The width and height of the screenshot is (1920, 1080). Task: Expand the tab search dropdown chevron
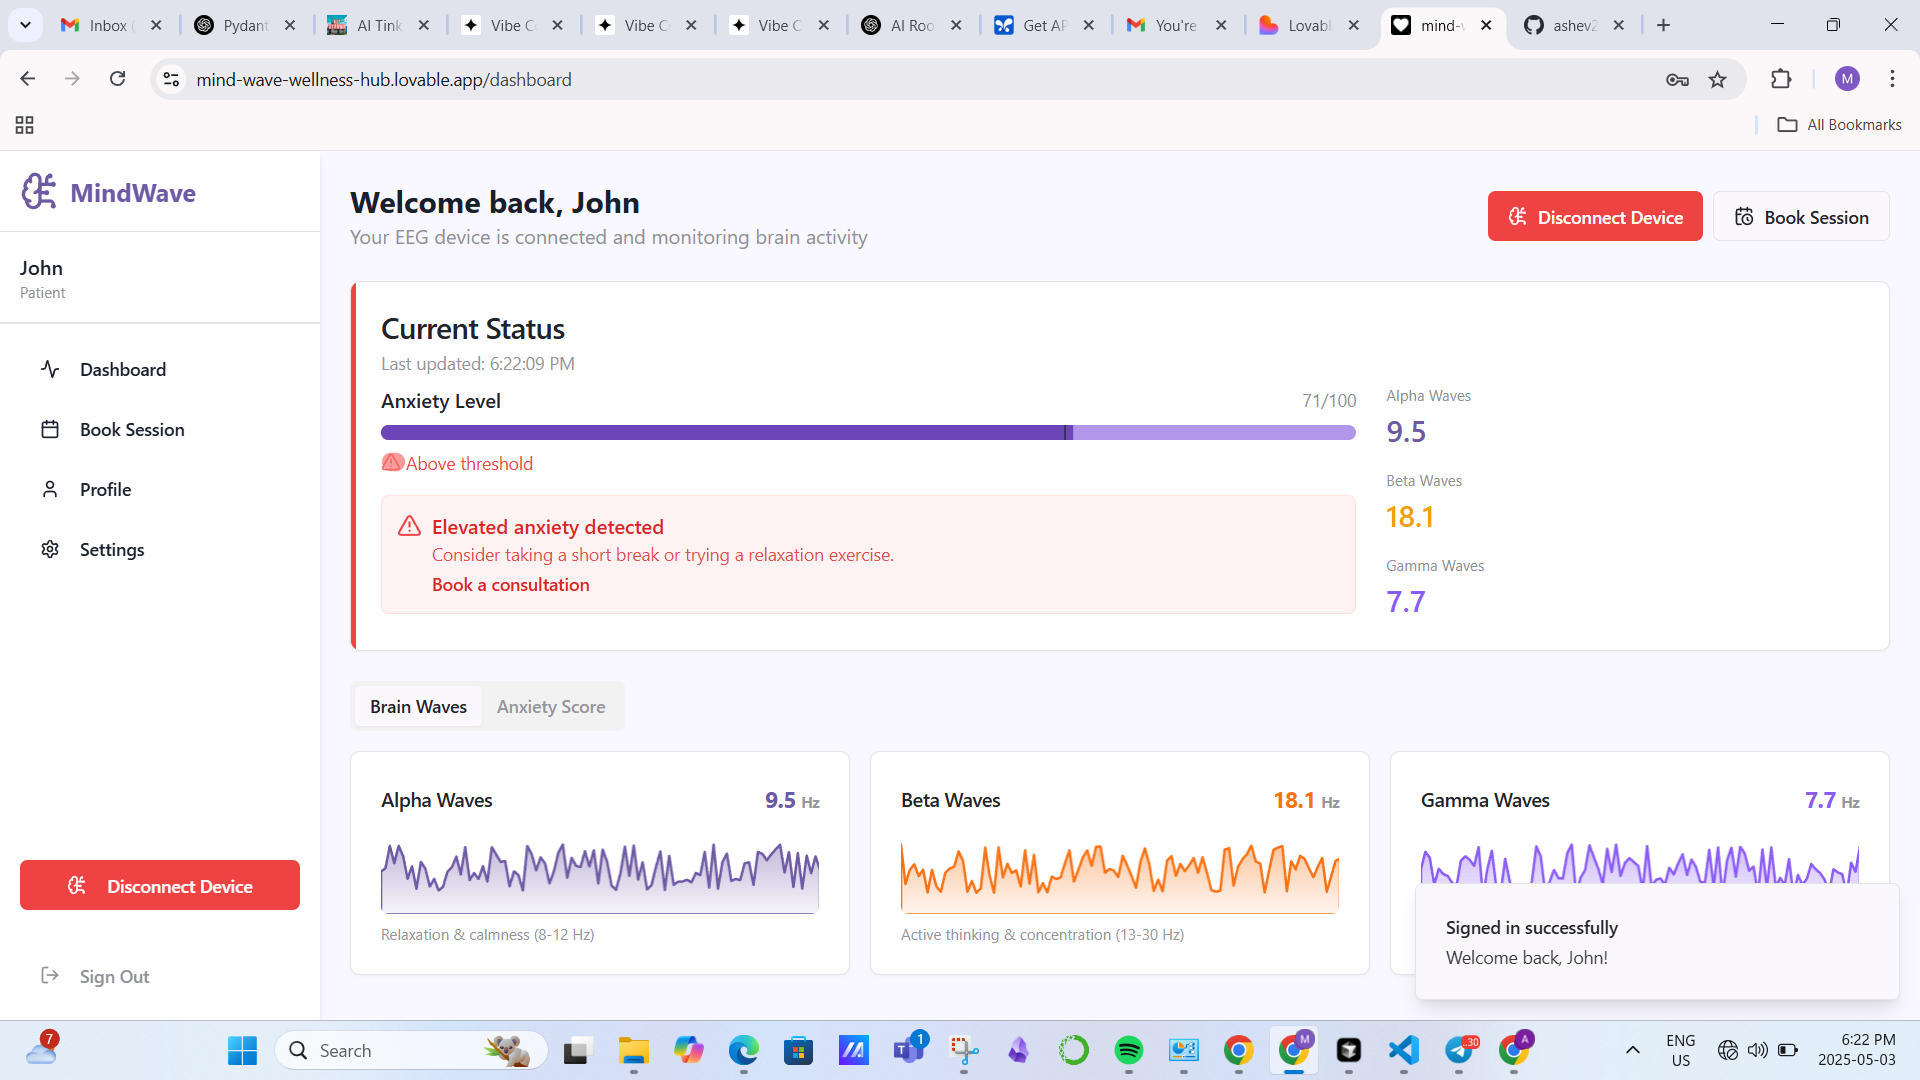[x=25, y=25]
